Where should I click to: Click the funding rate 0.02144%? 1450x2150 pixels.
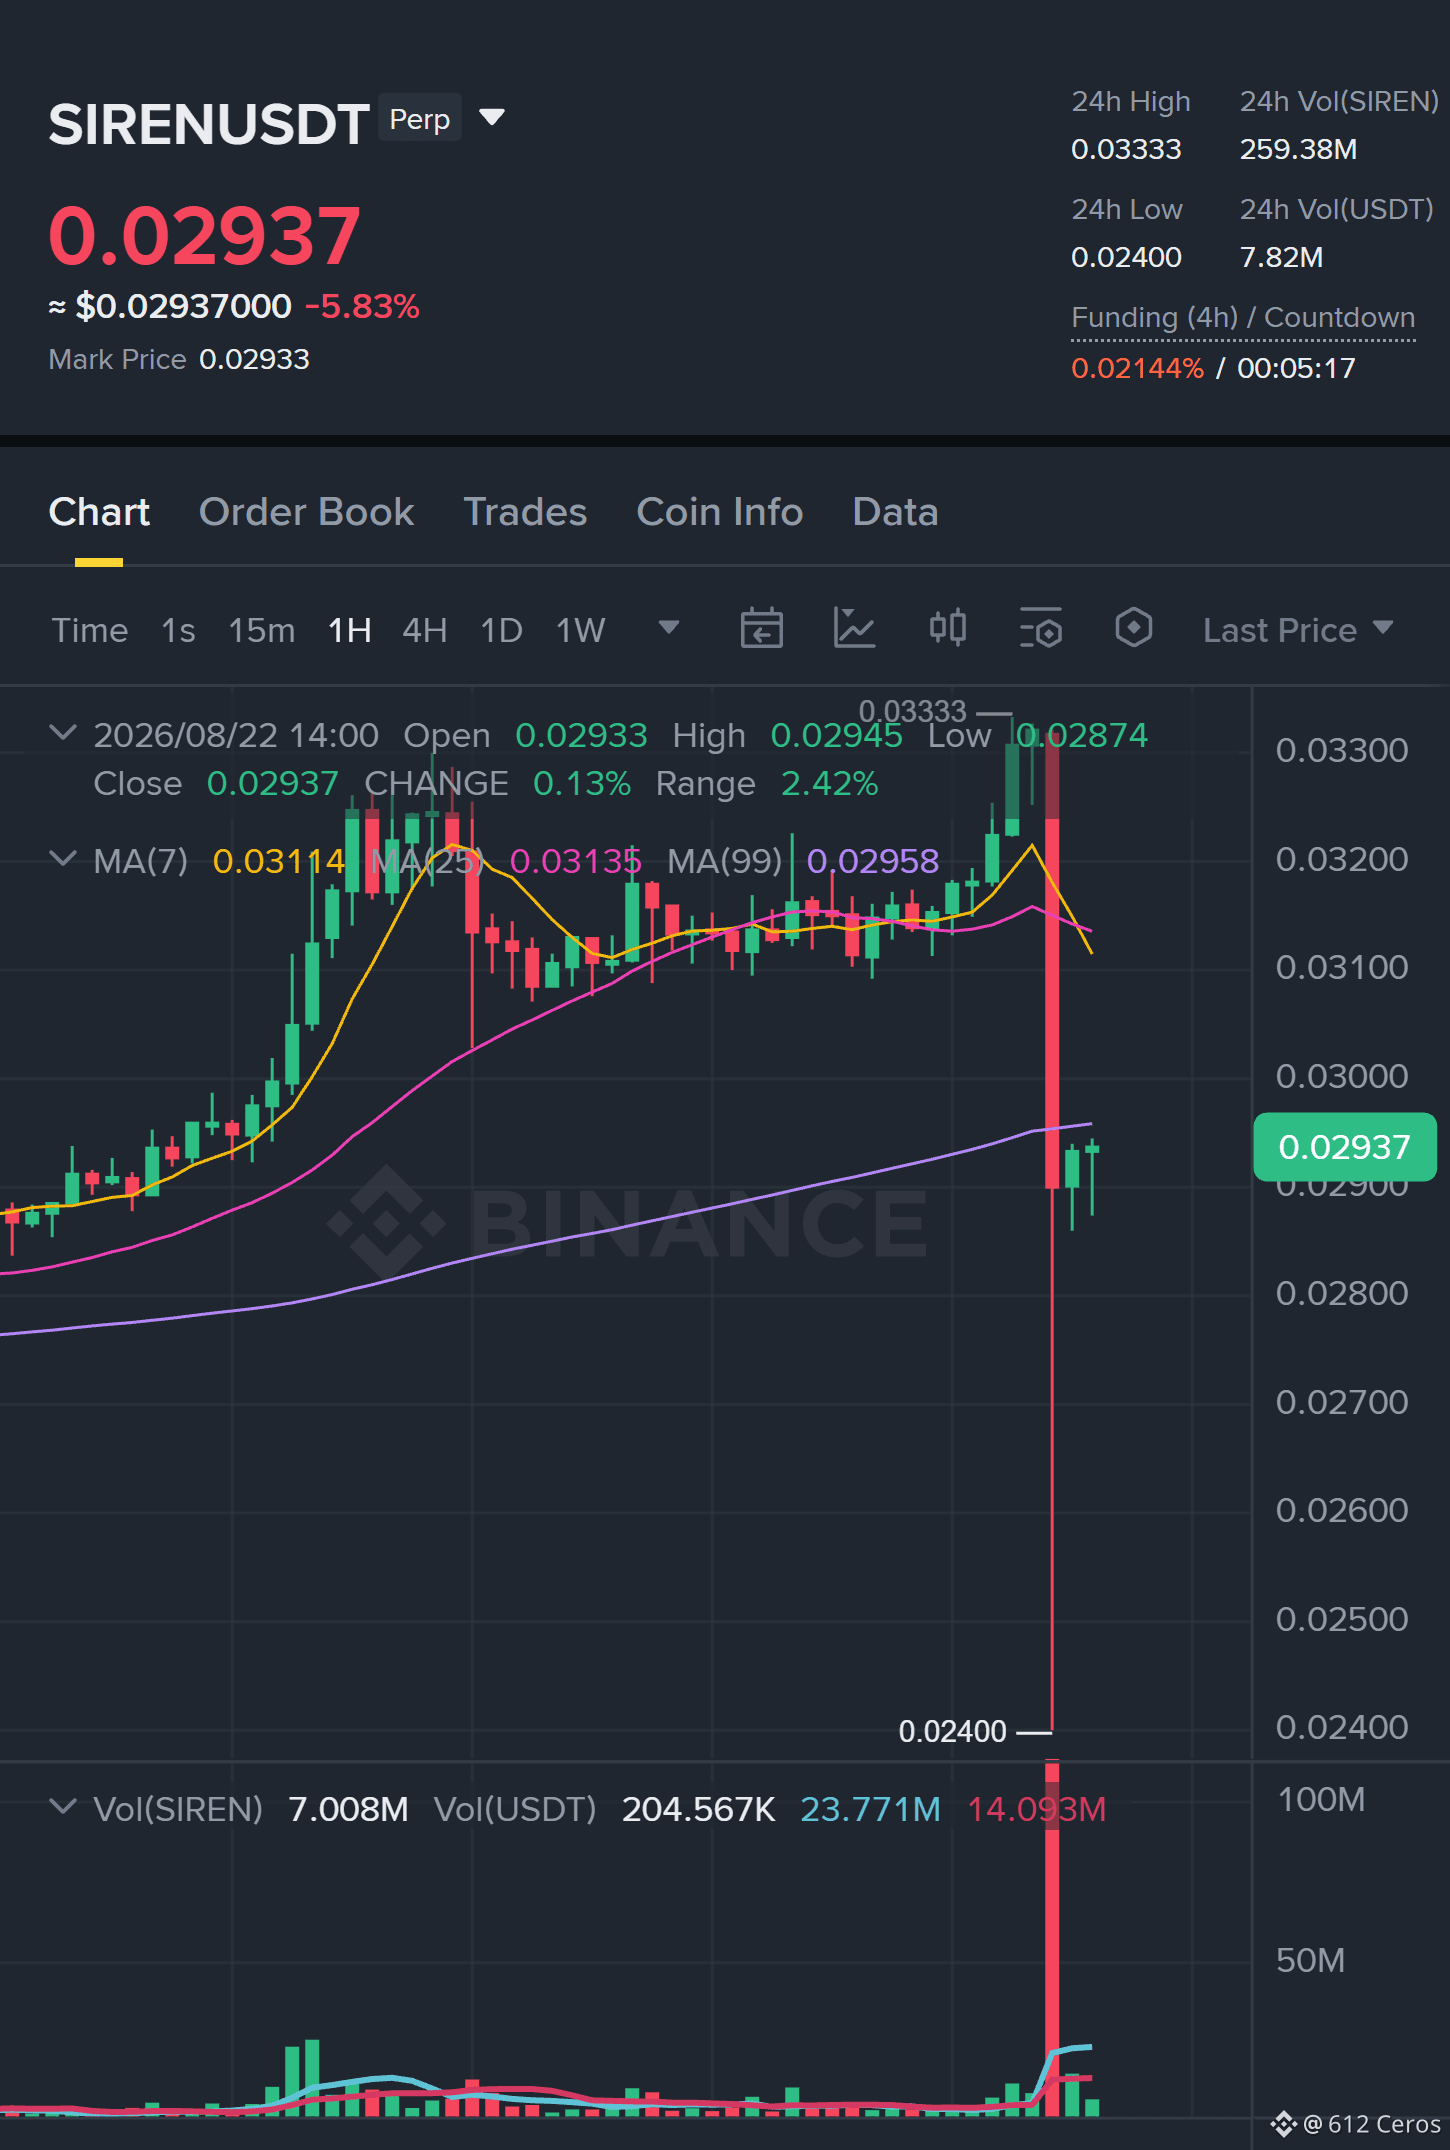[1138, 368]
